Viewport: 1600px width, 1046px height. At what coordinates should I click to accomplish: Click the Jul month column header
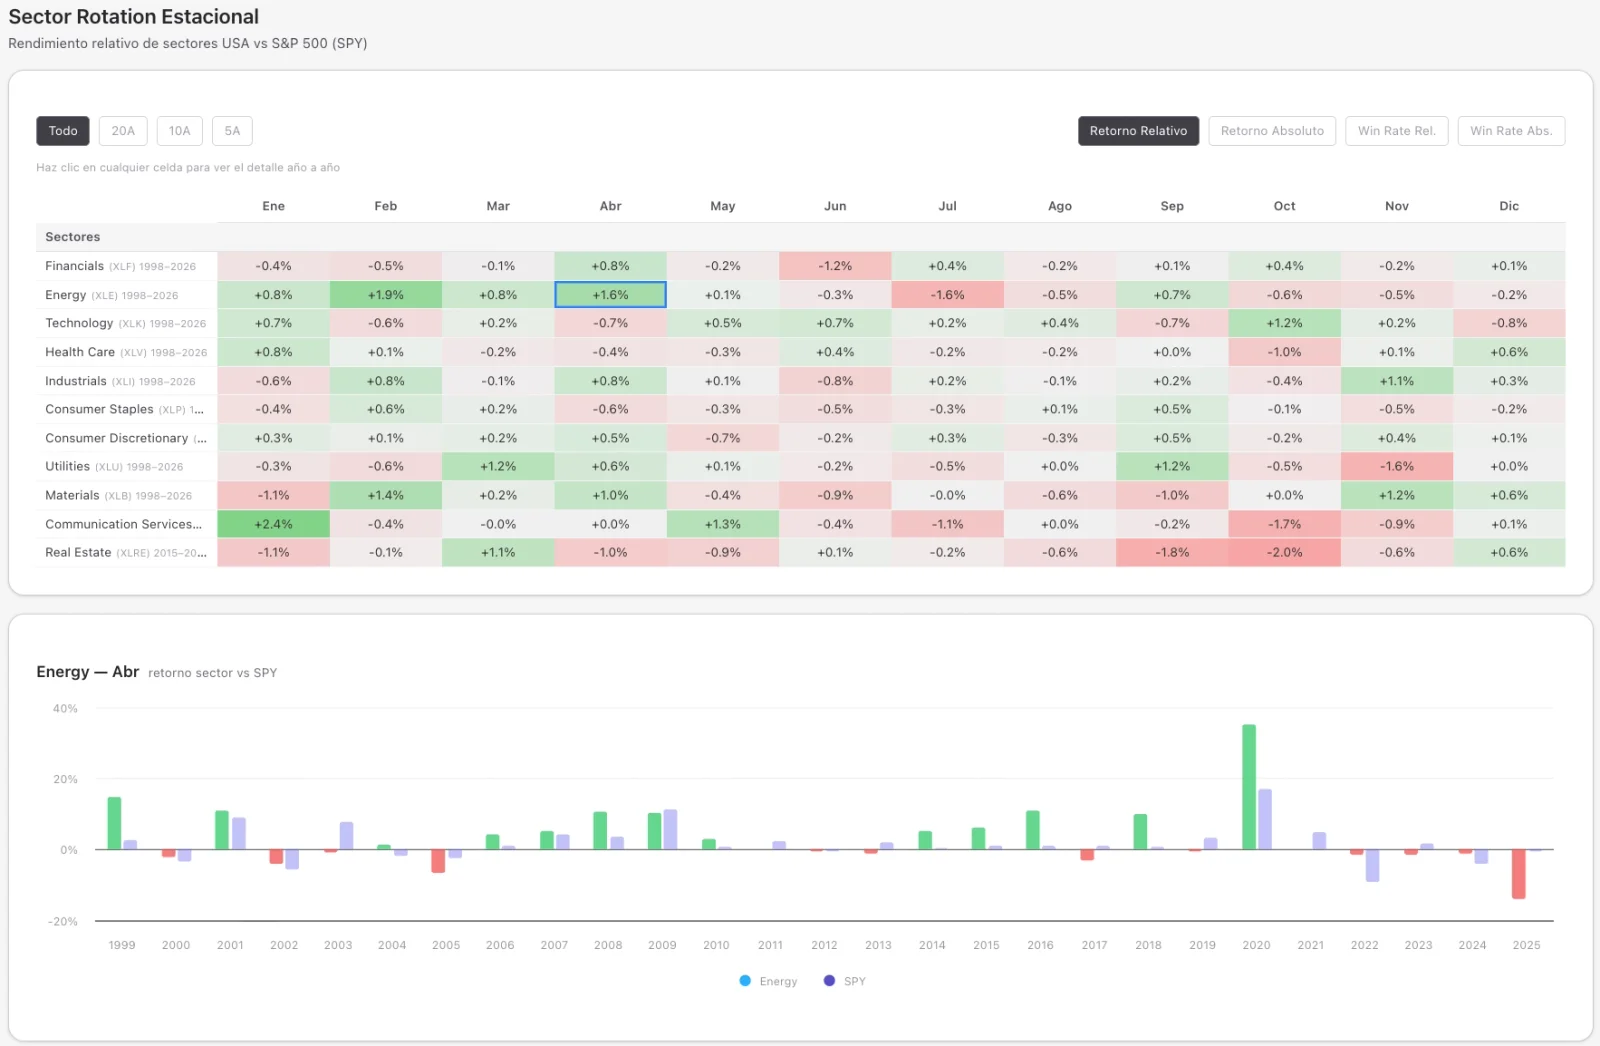pos(948,206)
